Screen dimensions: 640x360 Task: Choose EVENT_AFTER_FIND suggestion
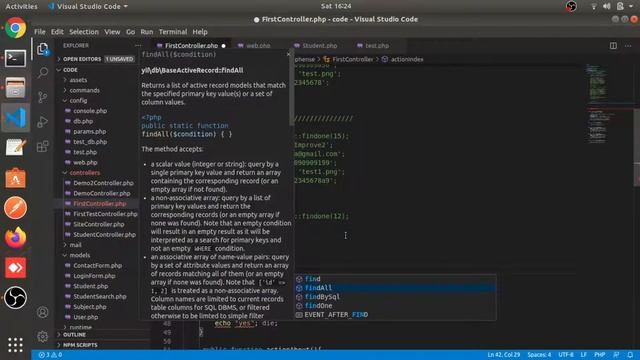[396, 315]
